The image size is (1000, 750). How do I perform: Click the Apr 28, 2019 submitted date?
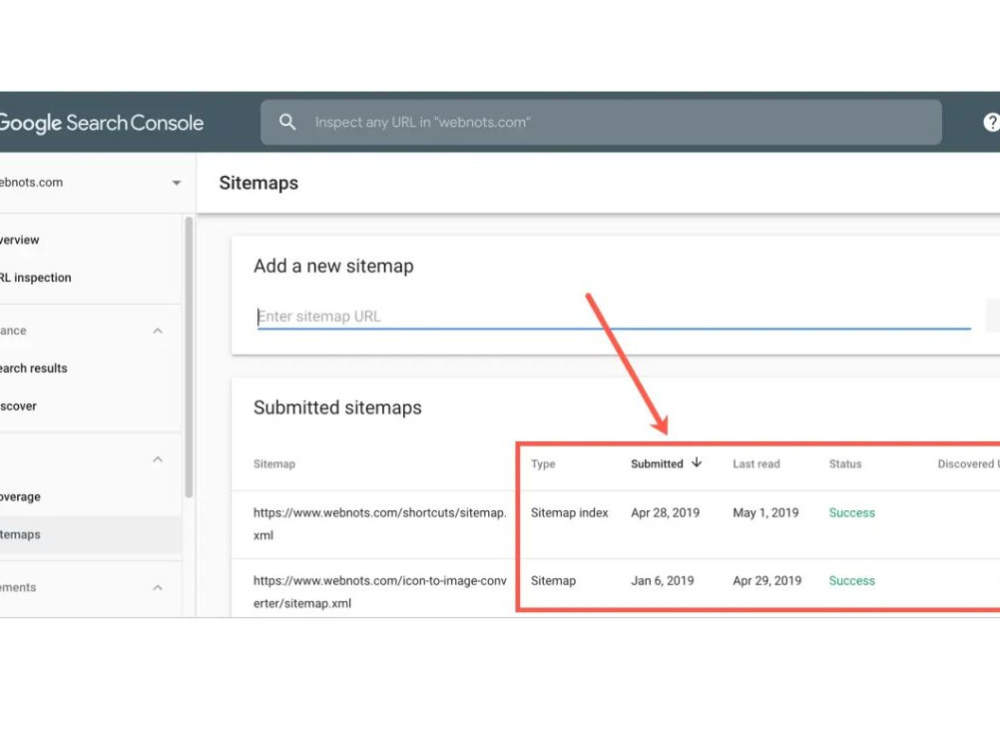point(665,513)
